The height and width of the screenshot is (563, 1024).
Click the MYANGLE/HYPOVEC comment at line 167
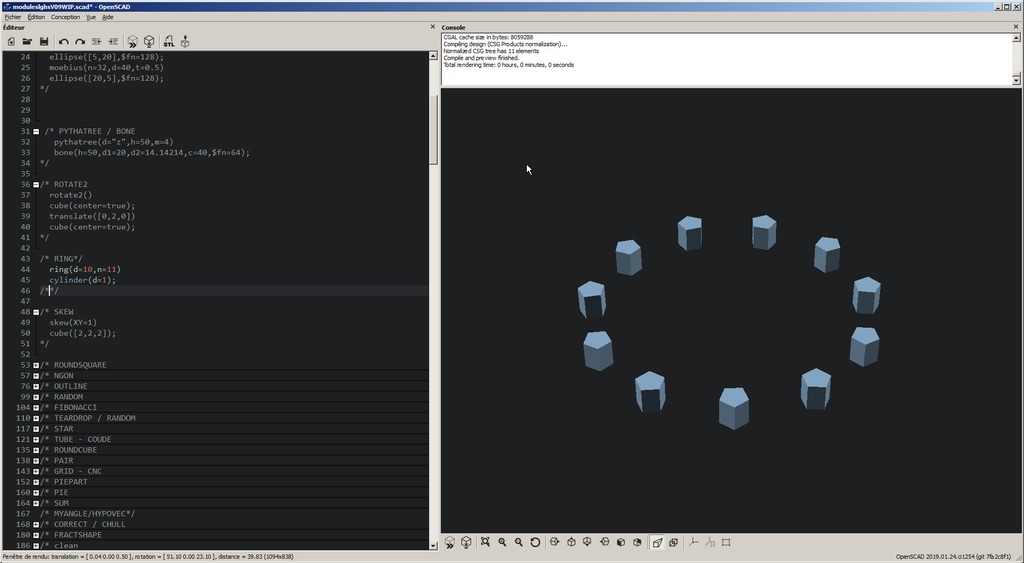click(x=88, y=514)
